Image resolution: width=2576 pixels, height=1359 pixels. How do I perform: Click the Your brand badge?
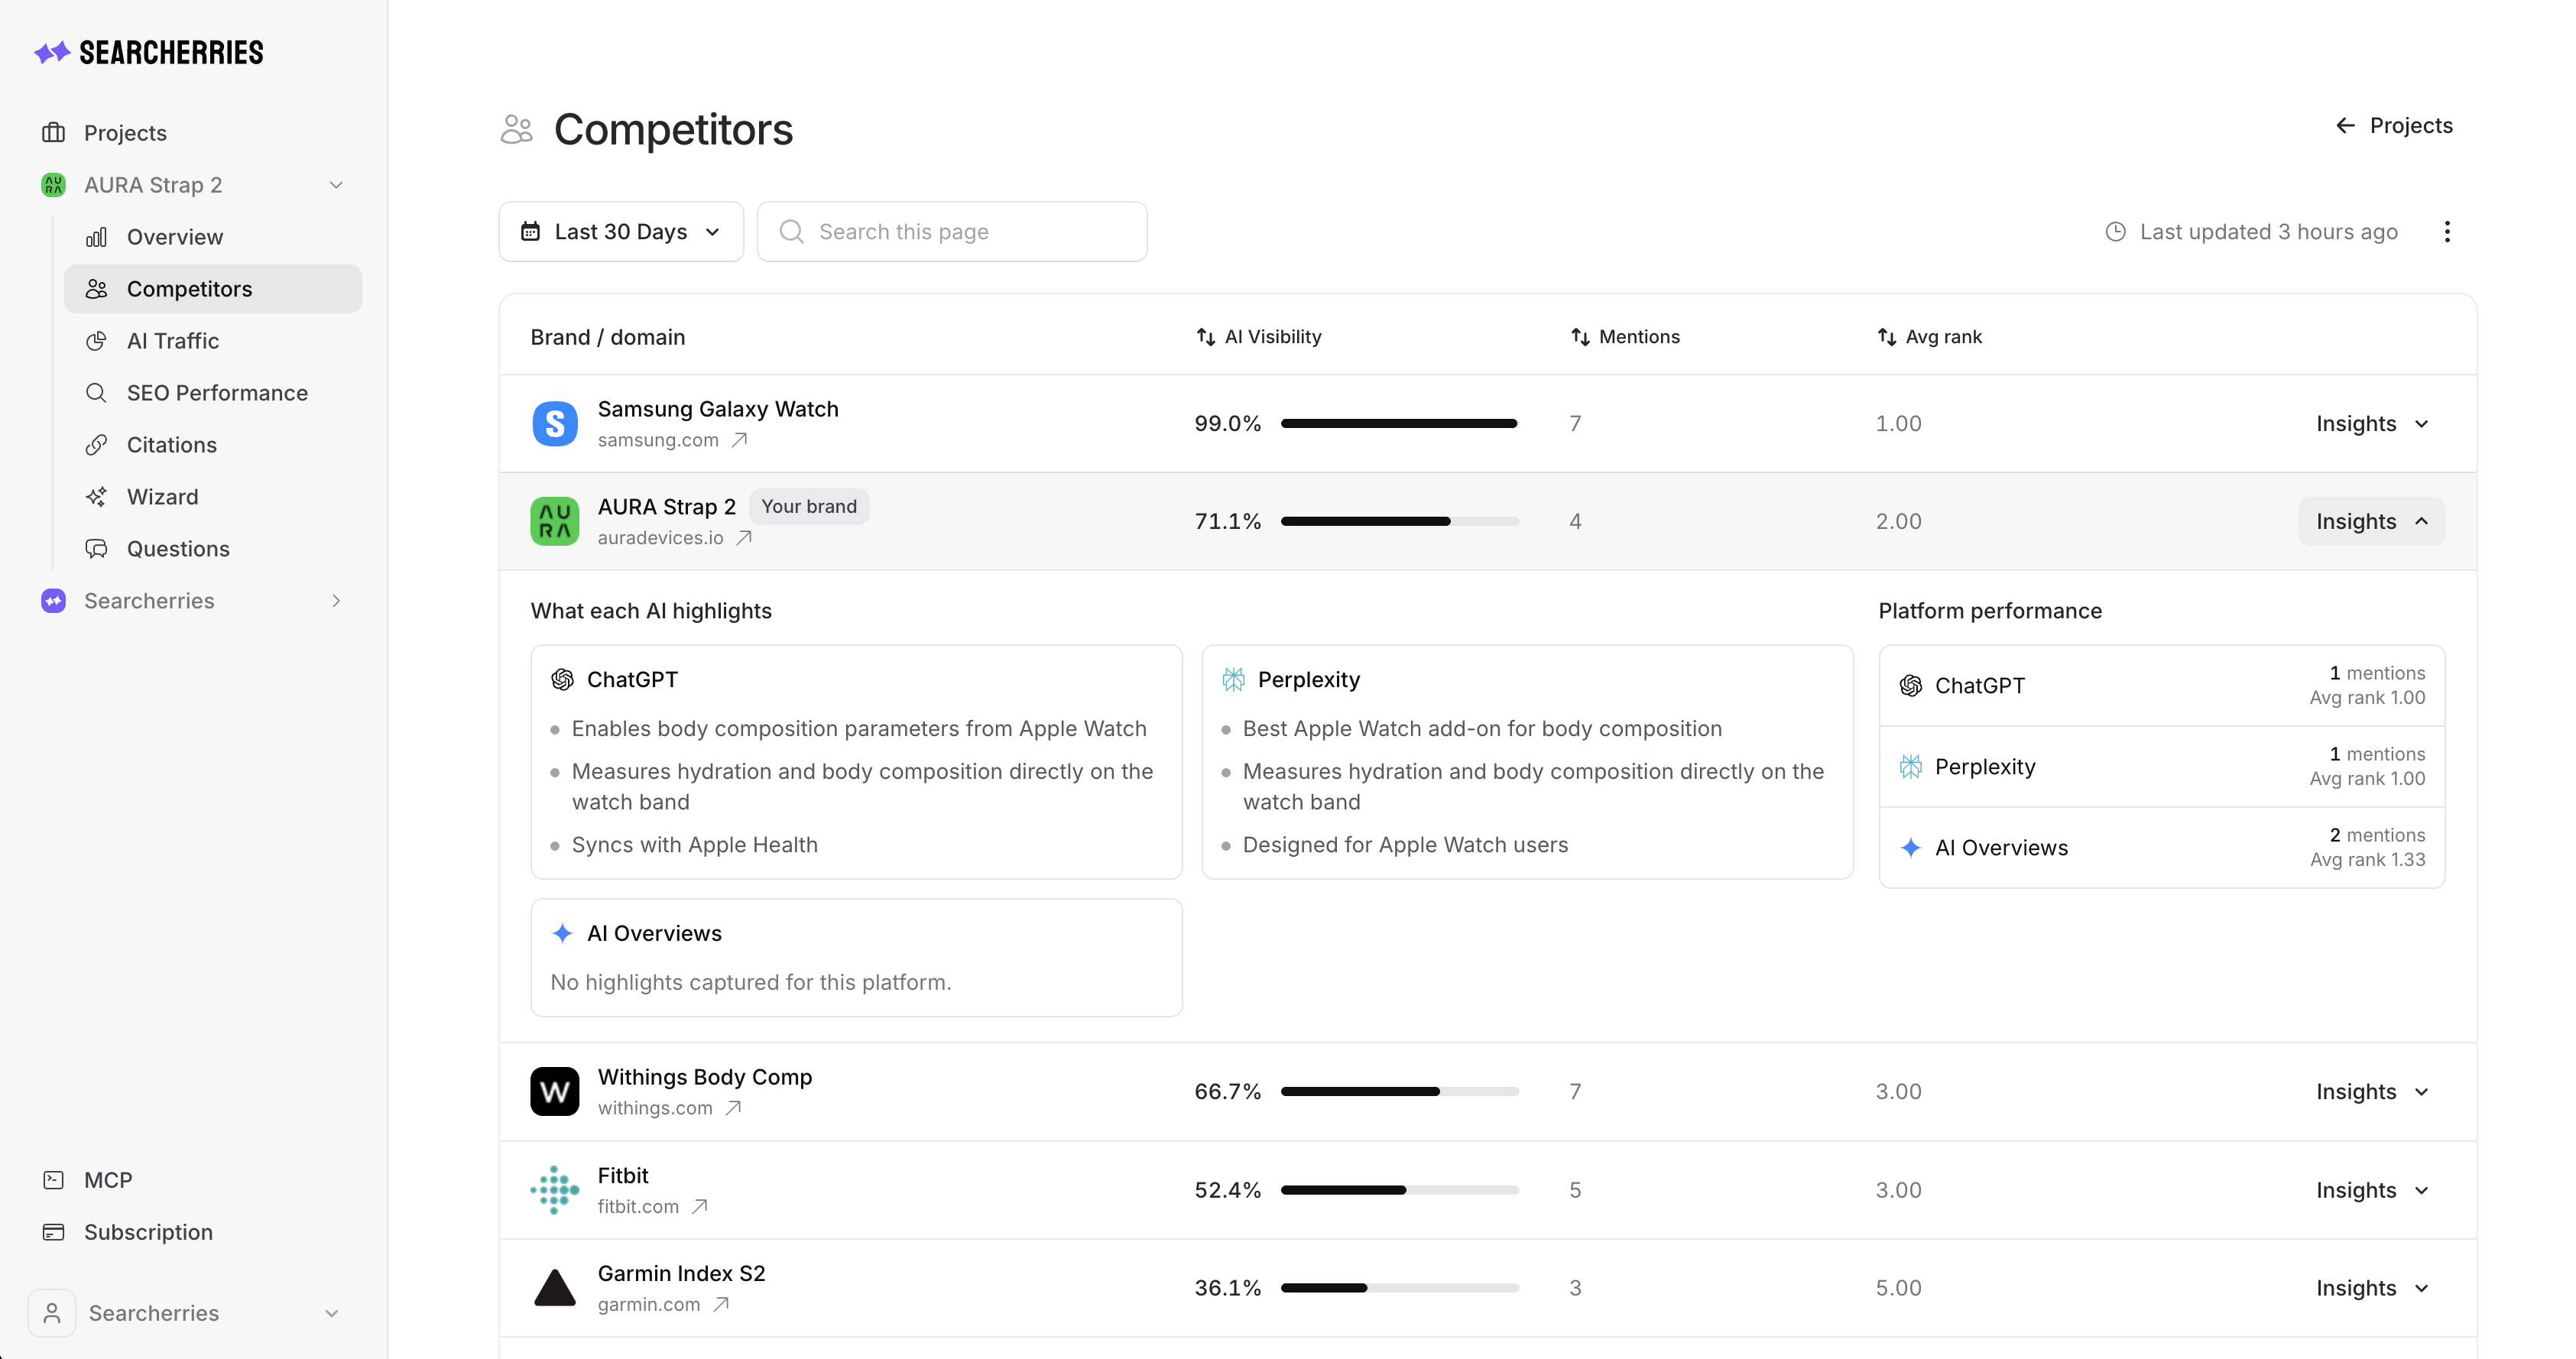(809, 507)
